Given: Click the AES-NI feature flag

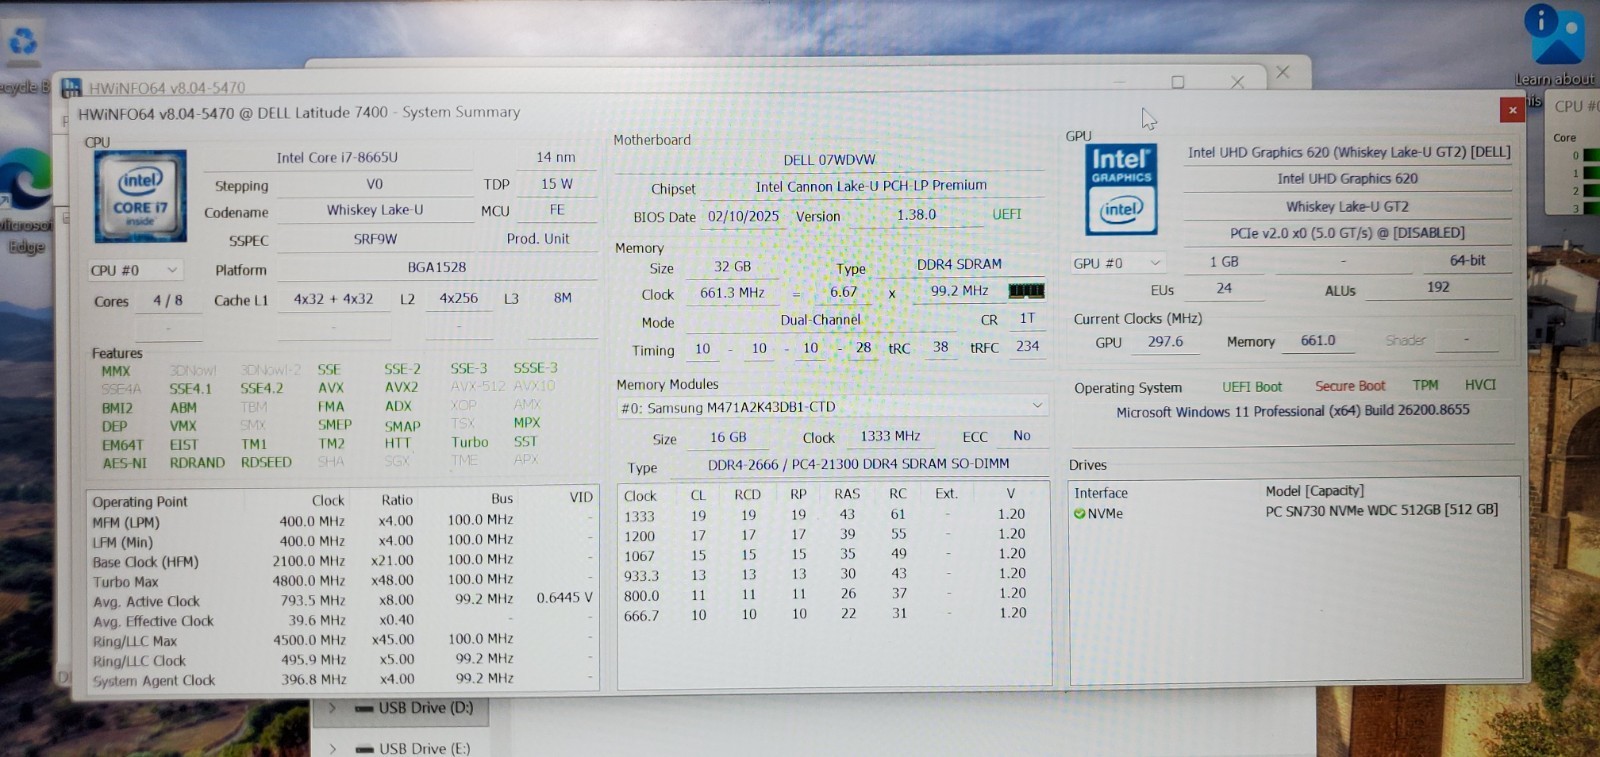Looking at the screenshot, I should tap(124, 463).
